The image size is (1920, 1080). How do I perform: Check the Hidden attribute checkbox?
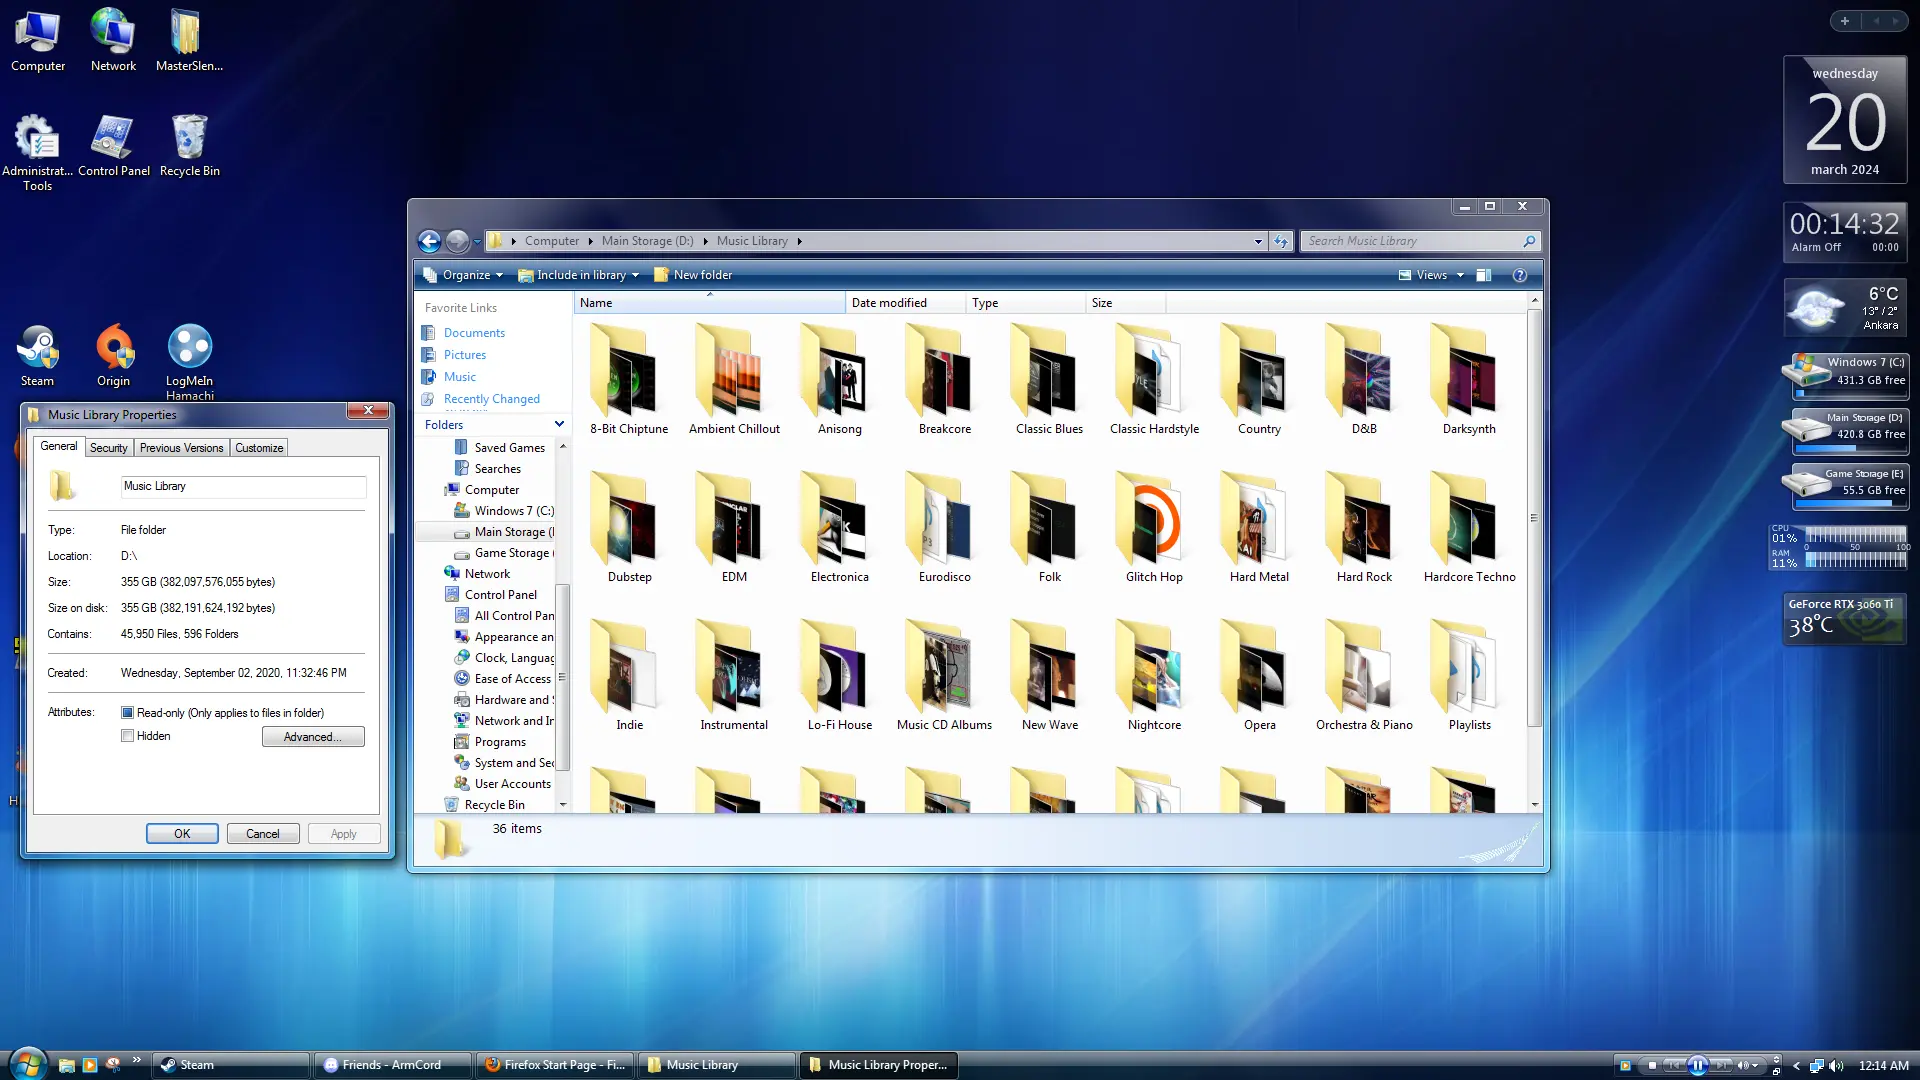click(x=127, y=736)
